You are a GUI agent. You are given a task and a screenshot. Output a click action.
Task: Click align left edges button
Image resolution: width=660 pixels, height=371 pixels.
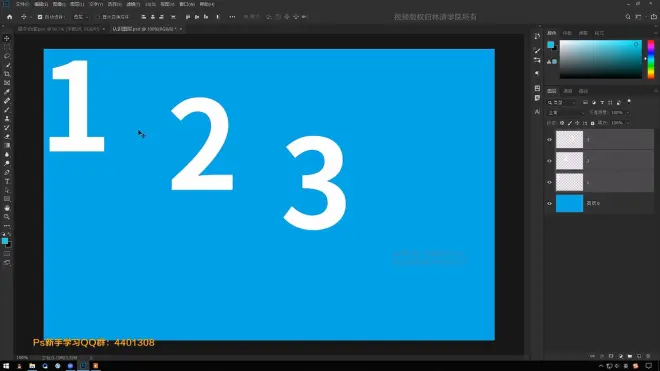(x=144, y=17)
